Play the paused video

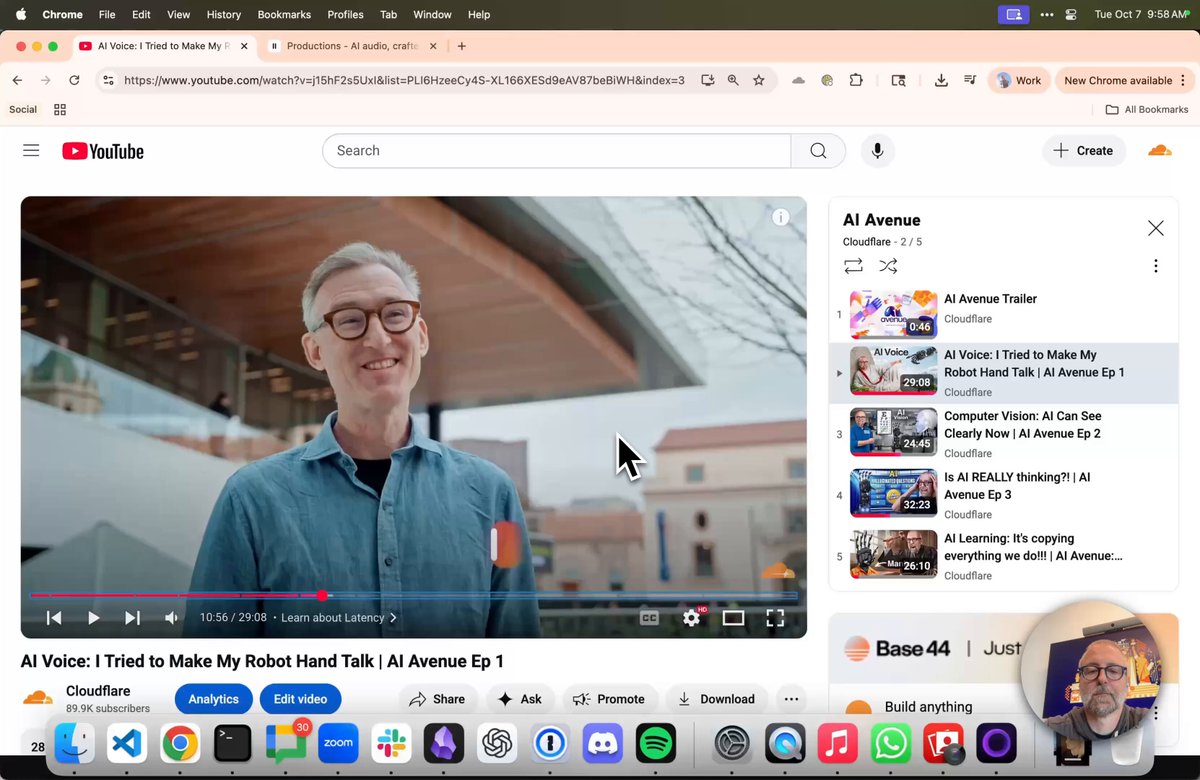pyautogui.click(x=93, y=618)
